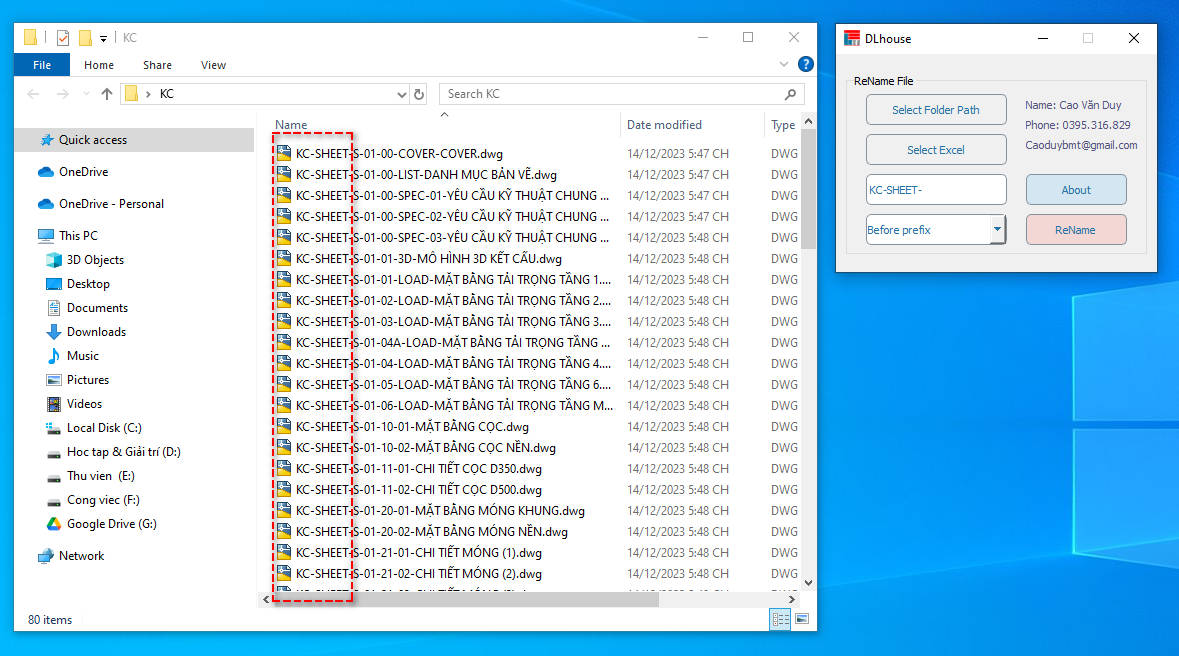Click the Up arrow navigation icon

(x=107, y=94)
